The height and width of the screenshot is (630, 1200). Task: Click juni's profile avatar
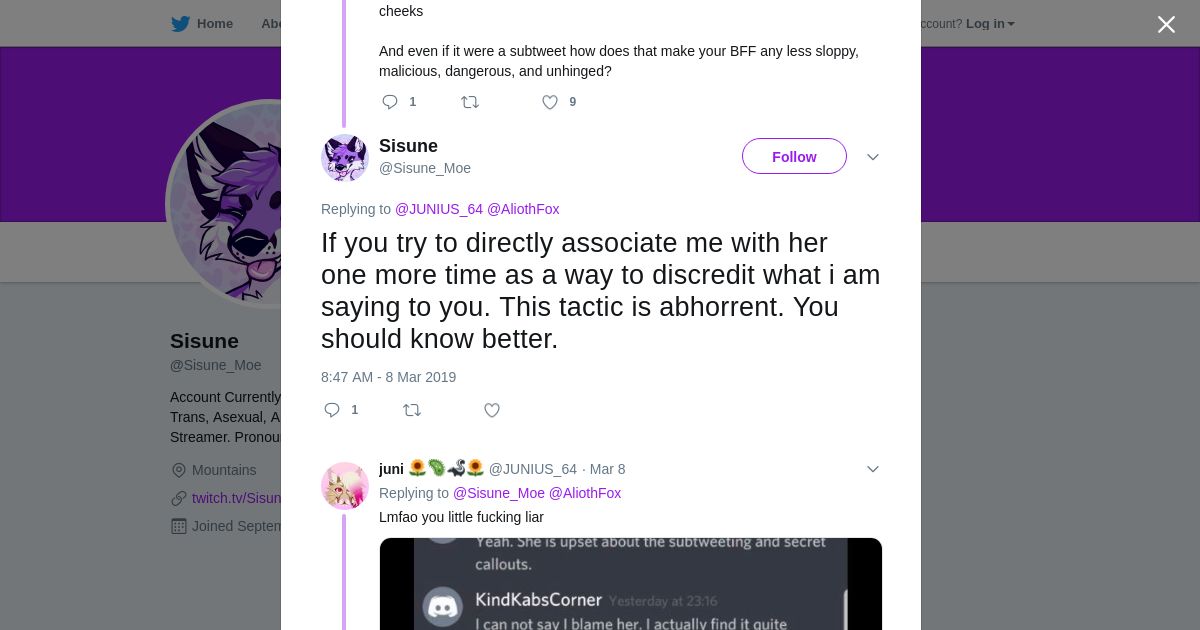coord(345,486)
